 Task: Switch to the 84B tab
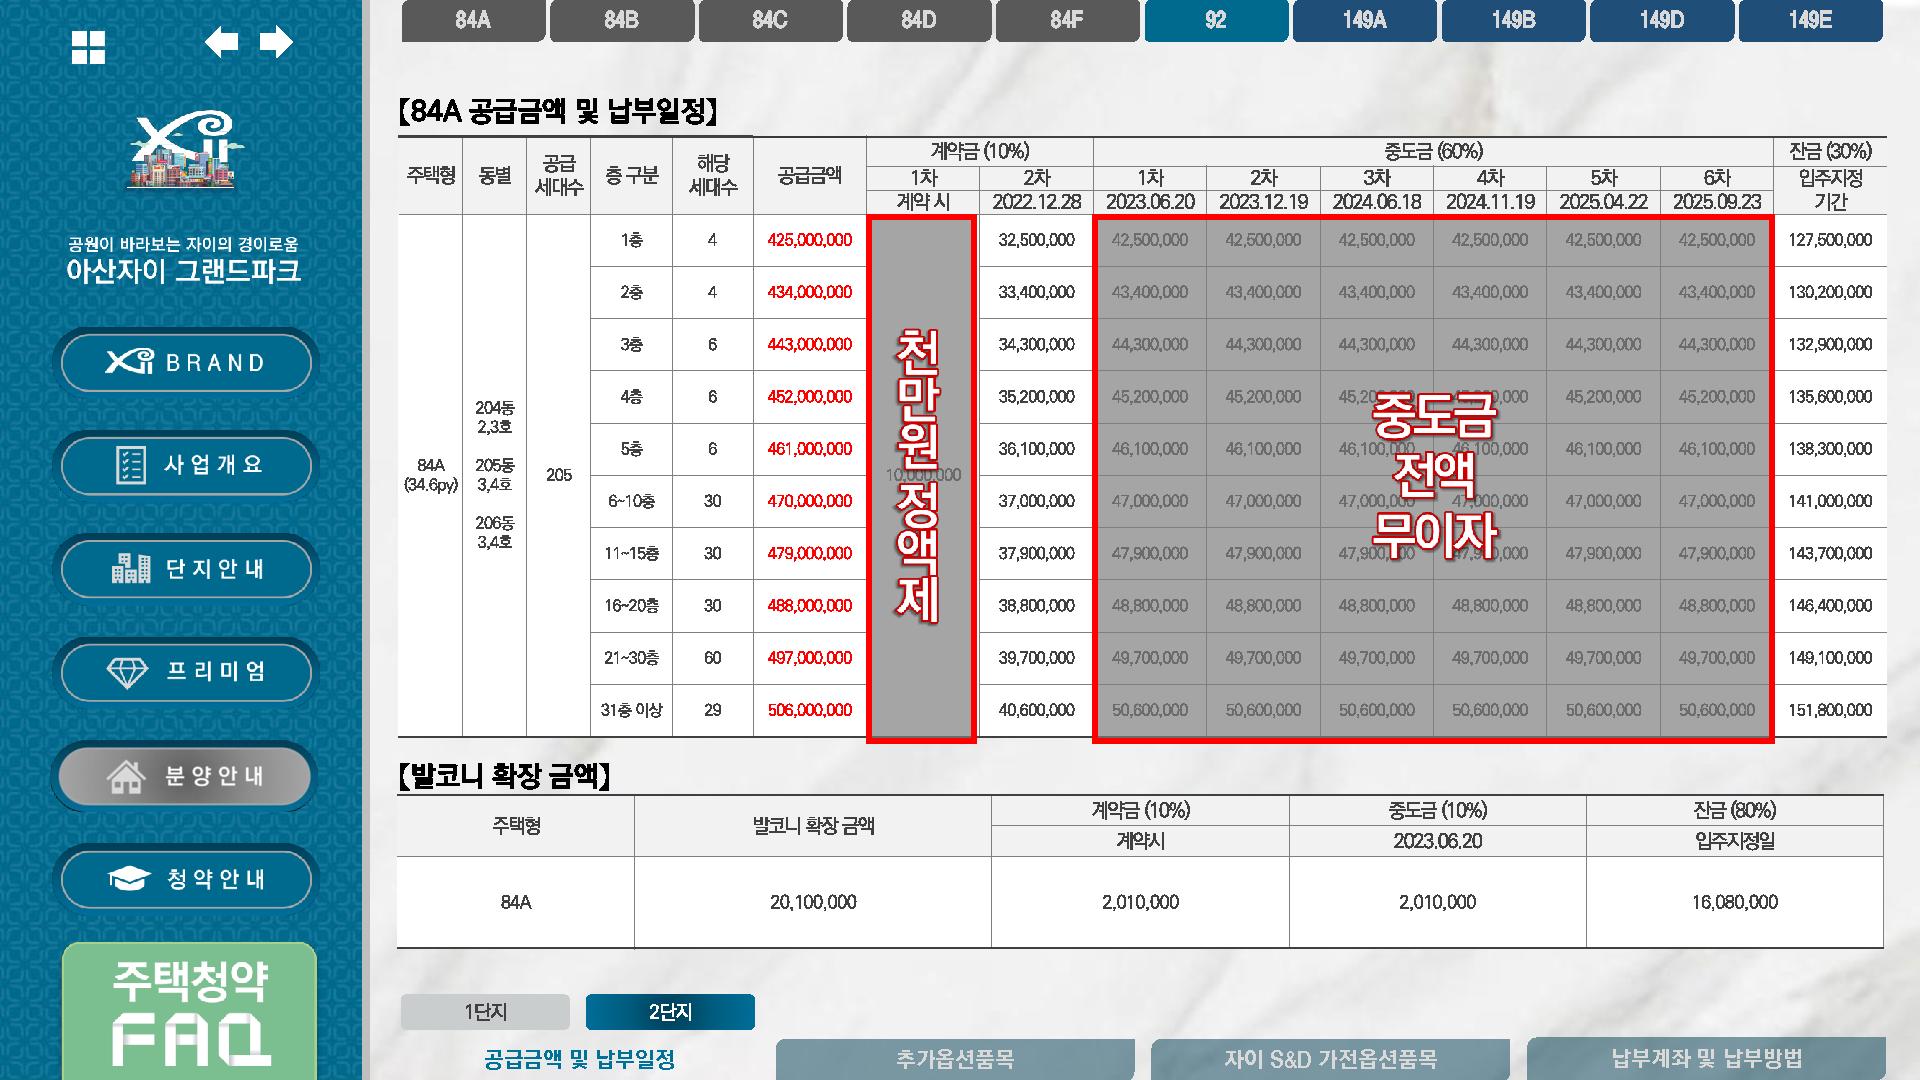click(x=622, y=21)
